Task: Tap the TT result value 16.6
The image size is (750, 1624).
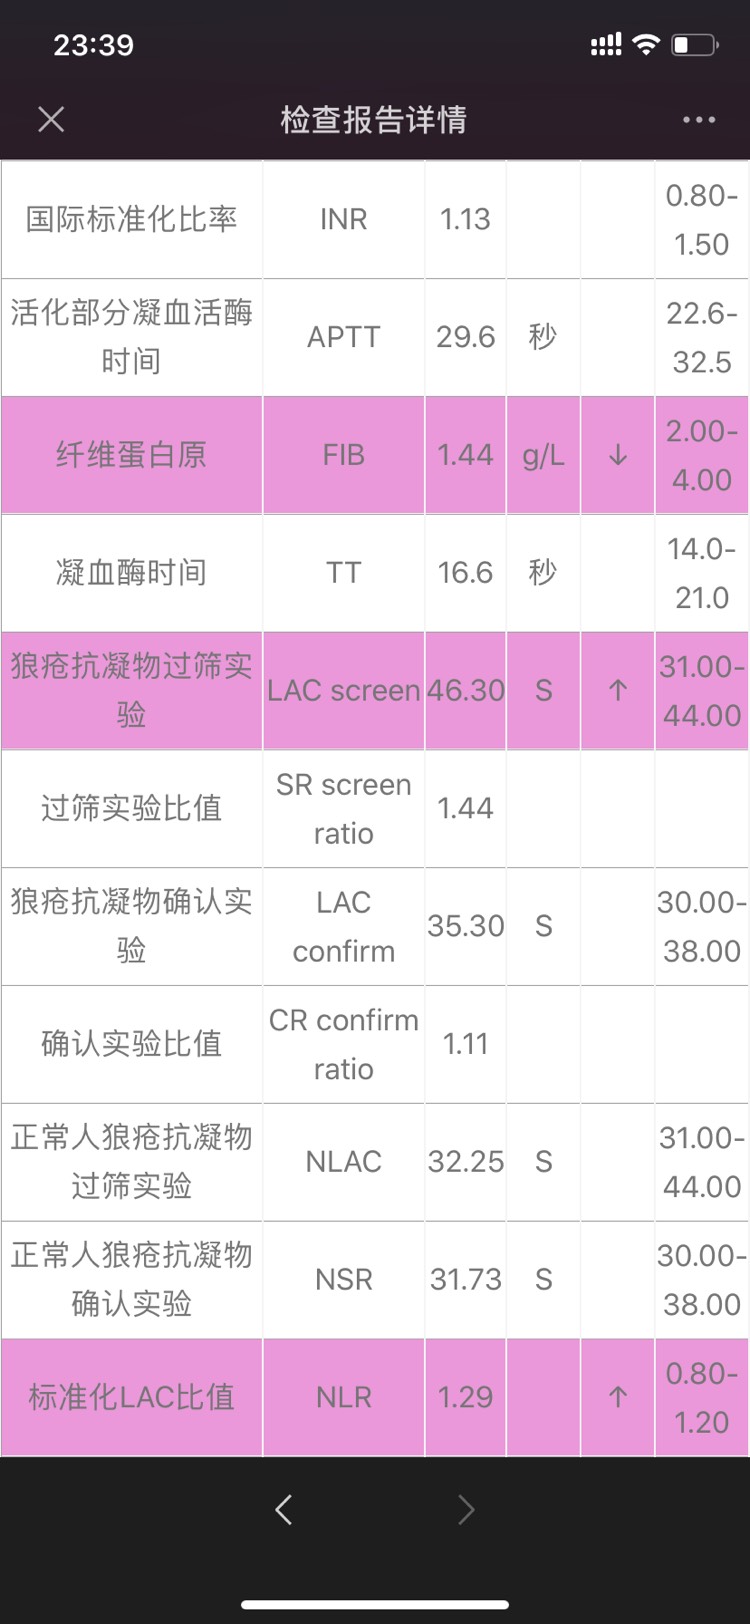Action: coord(465,573)
